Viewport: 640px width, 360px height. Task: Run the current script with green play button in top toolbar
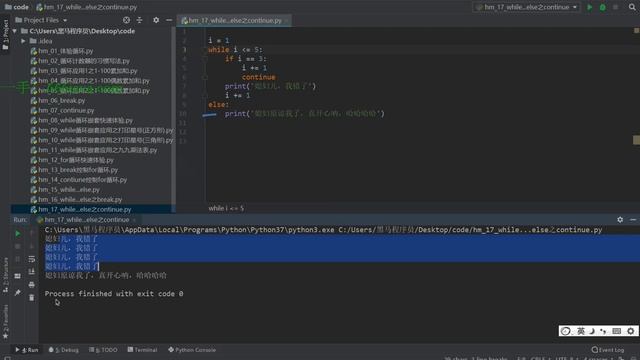pyautogui.click(x=589, y=7)
